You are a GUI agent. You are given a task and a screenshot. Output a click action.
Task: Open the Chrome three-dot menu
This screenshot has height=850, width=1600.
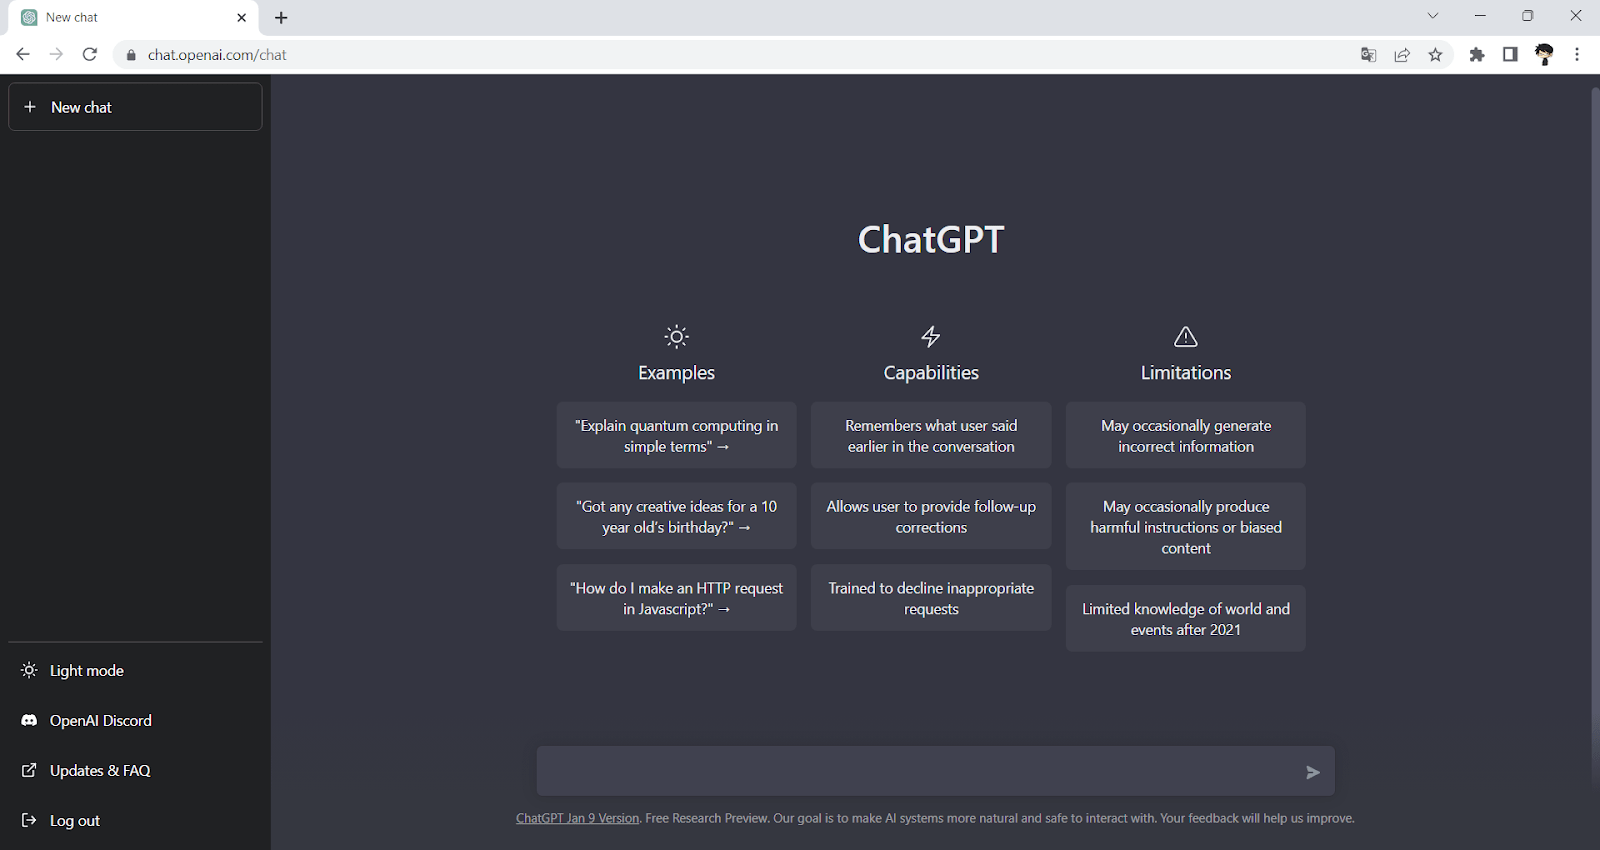coord(1577,55)
